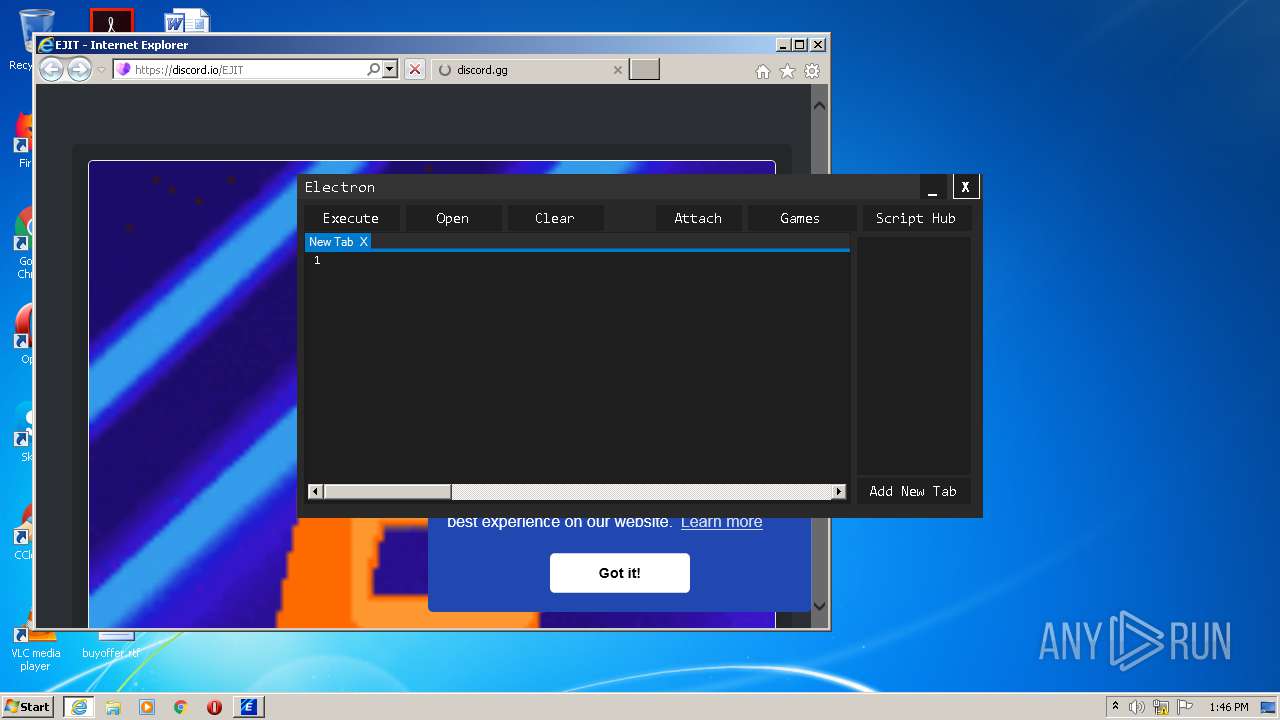
Task: Select buyoffer.rtf desktop file
Action: click(x=110, y=646)
